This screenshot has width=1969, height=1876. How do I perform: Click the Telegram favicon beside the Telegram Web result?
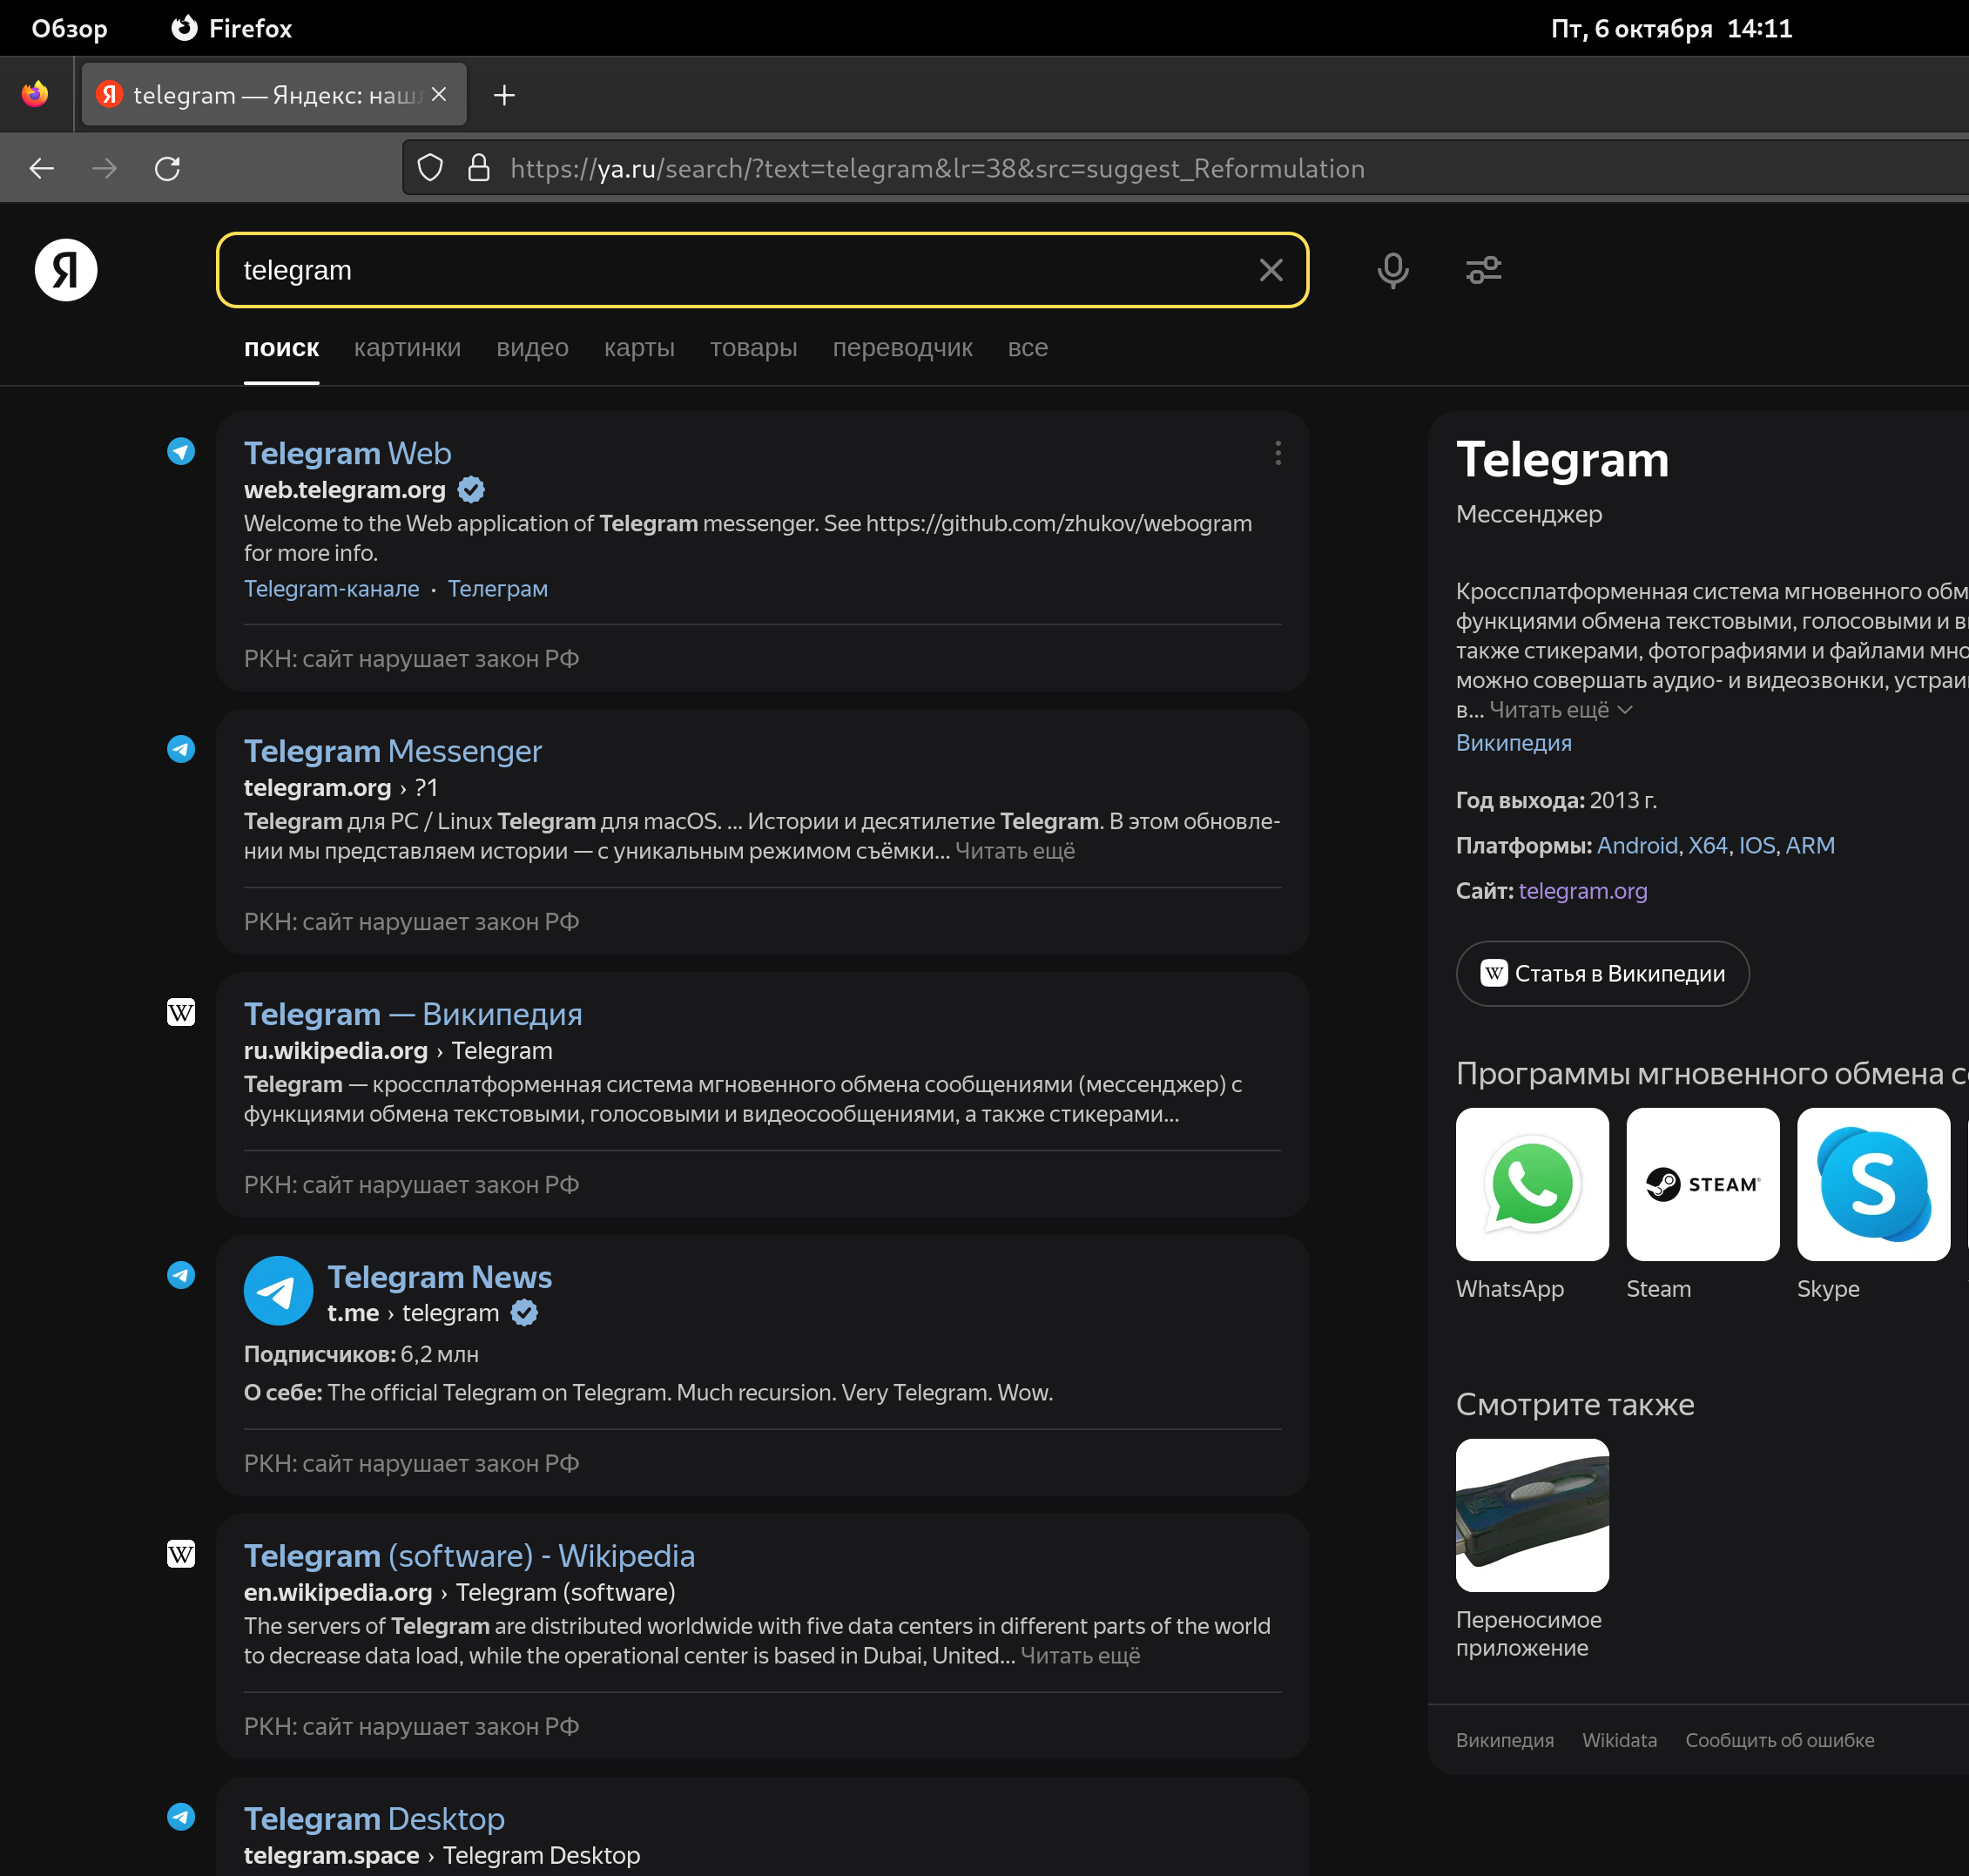pyautogui.click(x=181, y=451)
